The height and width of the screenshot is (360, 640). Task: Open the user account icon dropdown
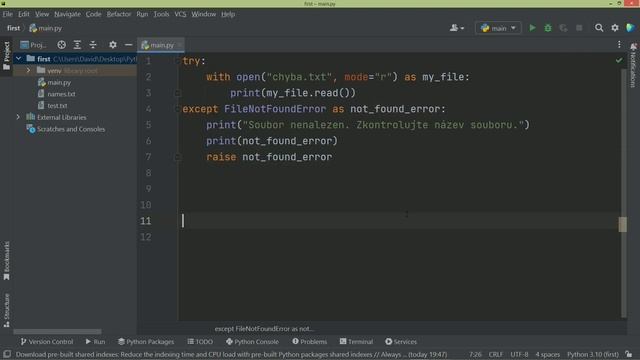(456, 28)
